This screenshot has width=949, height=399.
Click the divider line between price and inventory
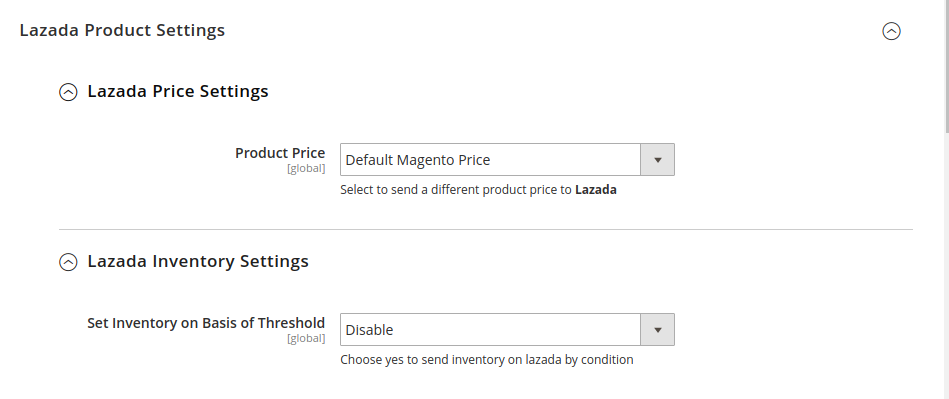(x=485, y=229)
